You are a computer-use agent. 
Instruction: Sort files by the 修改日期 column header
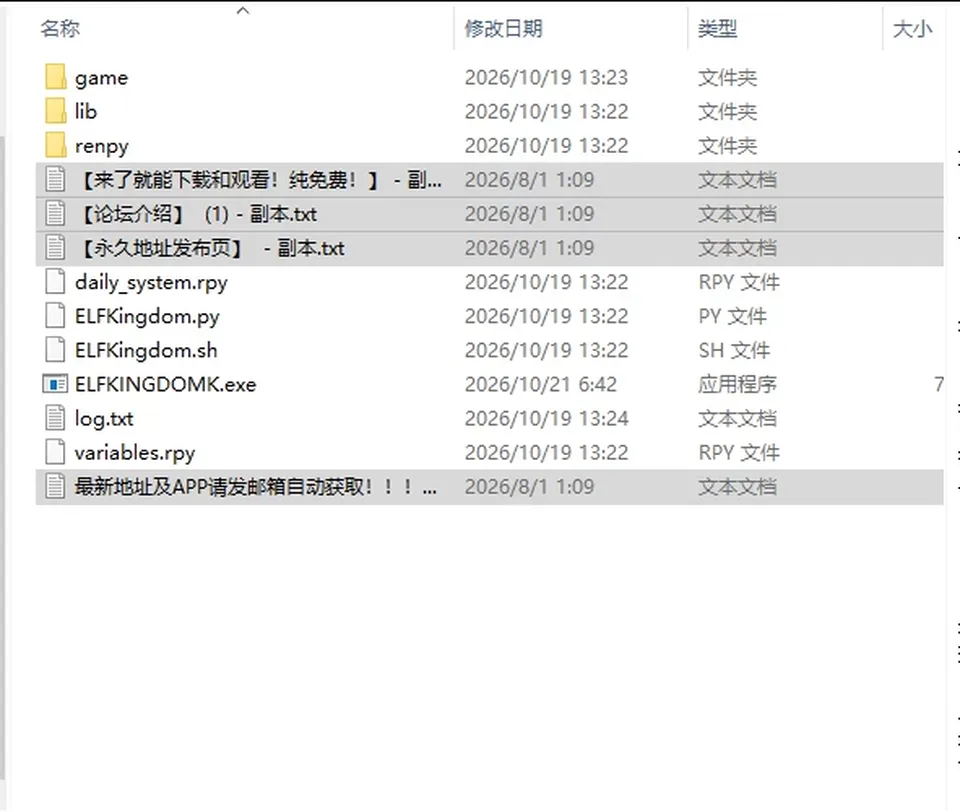pos(503,28)
